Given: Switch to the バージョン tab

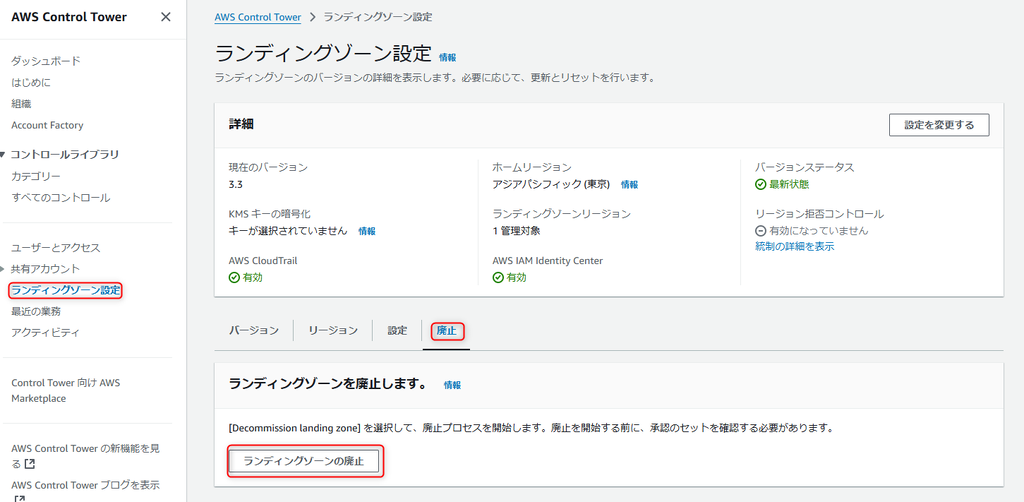Looking at the screenshot, I should click(254, 330).
